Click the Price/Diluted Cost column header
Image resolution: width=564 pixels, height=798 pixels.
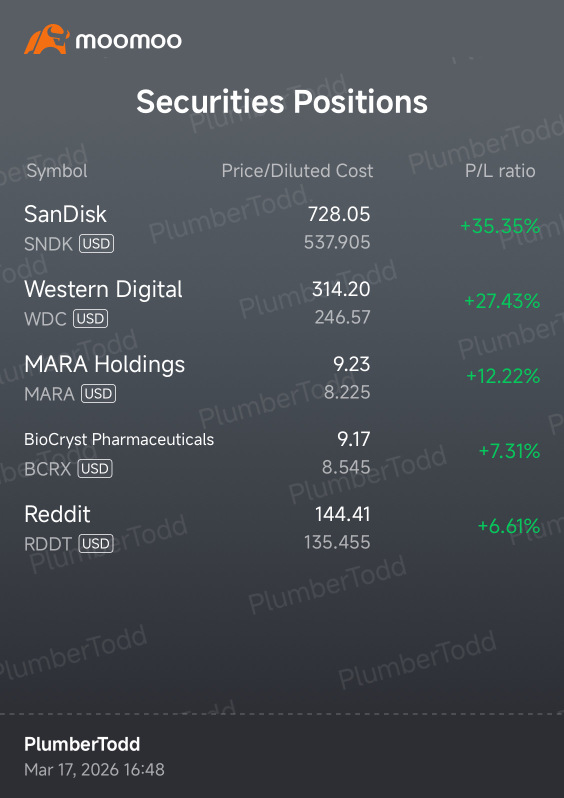click(297, 170)
